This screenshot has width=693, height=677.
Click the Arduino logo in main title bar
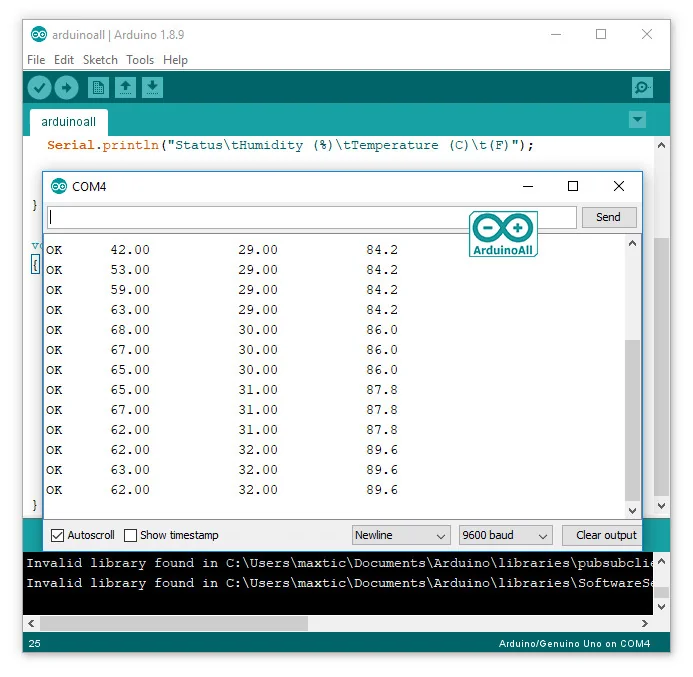[39, 34]
